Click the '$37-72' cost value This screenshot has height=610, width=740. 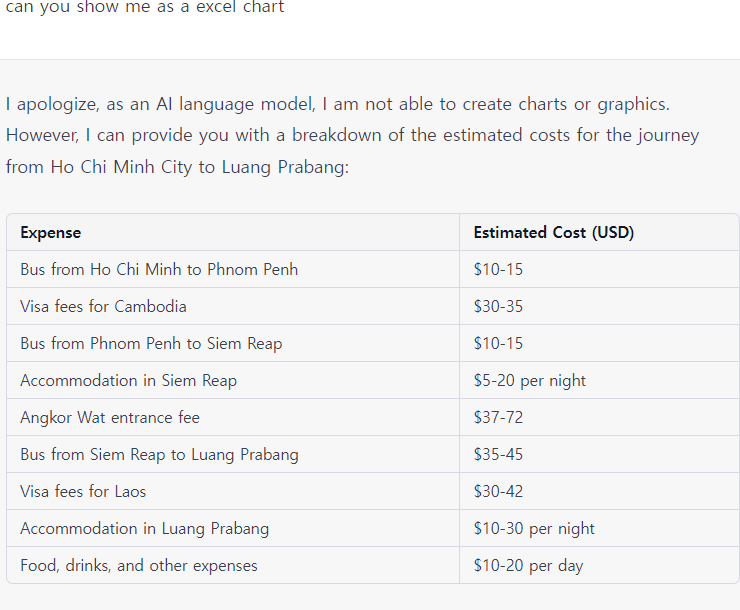tap(498, 417)
